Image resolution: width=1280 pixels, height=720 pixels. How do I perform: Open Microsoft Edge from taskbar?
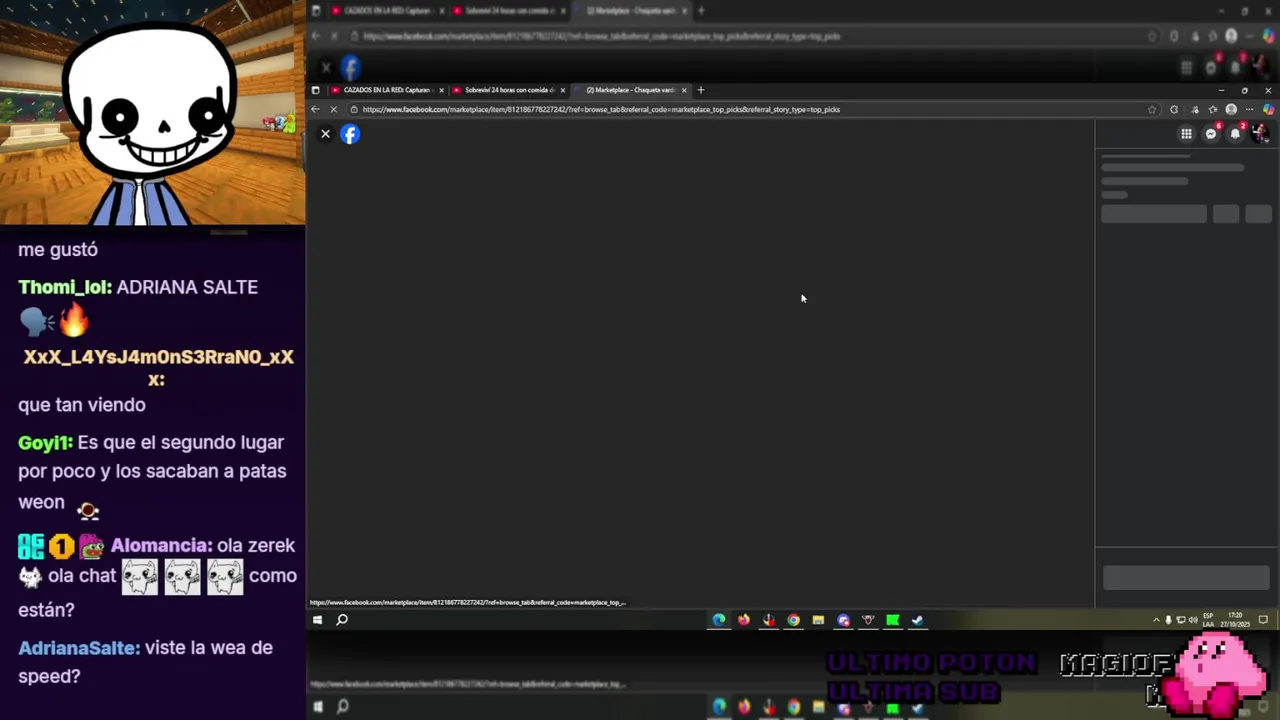click(x=719, y=620)
